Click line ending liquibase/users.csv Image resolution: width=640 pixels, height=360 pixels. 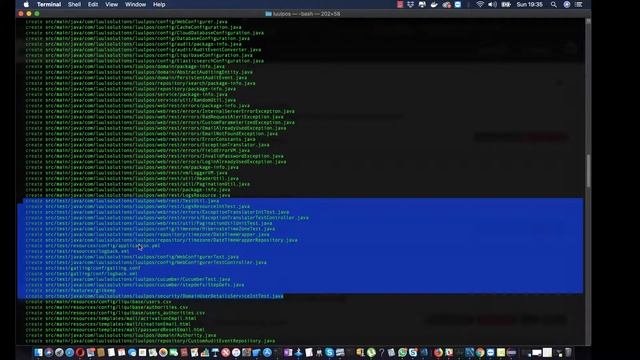[98, 302]
